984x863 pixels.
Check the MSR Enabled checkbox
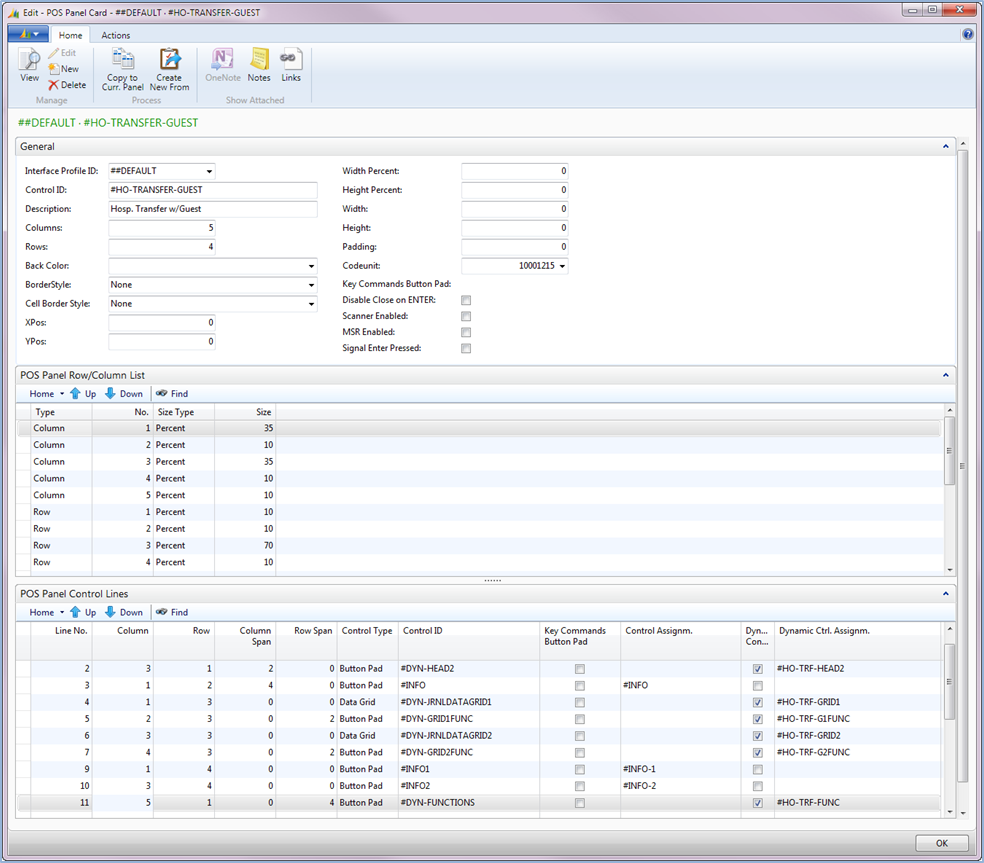(x=466, y=332)
